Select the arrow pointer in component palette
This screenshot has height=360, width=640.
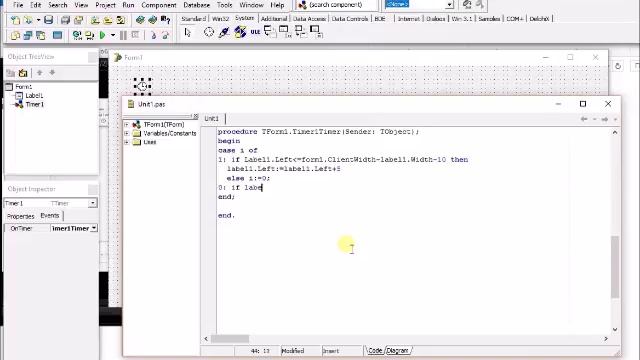tap(188, 32)
